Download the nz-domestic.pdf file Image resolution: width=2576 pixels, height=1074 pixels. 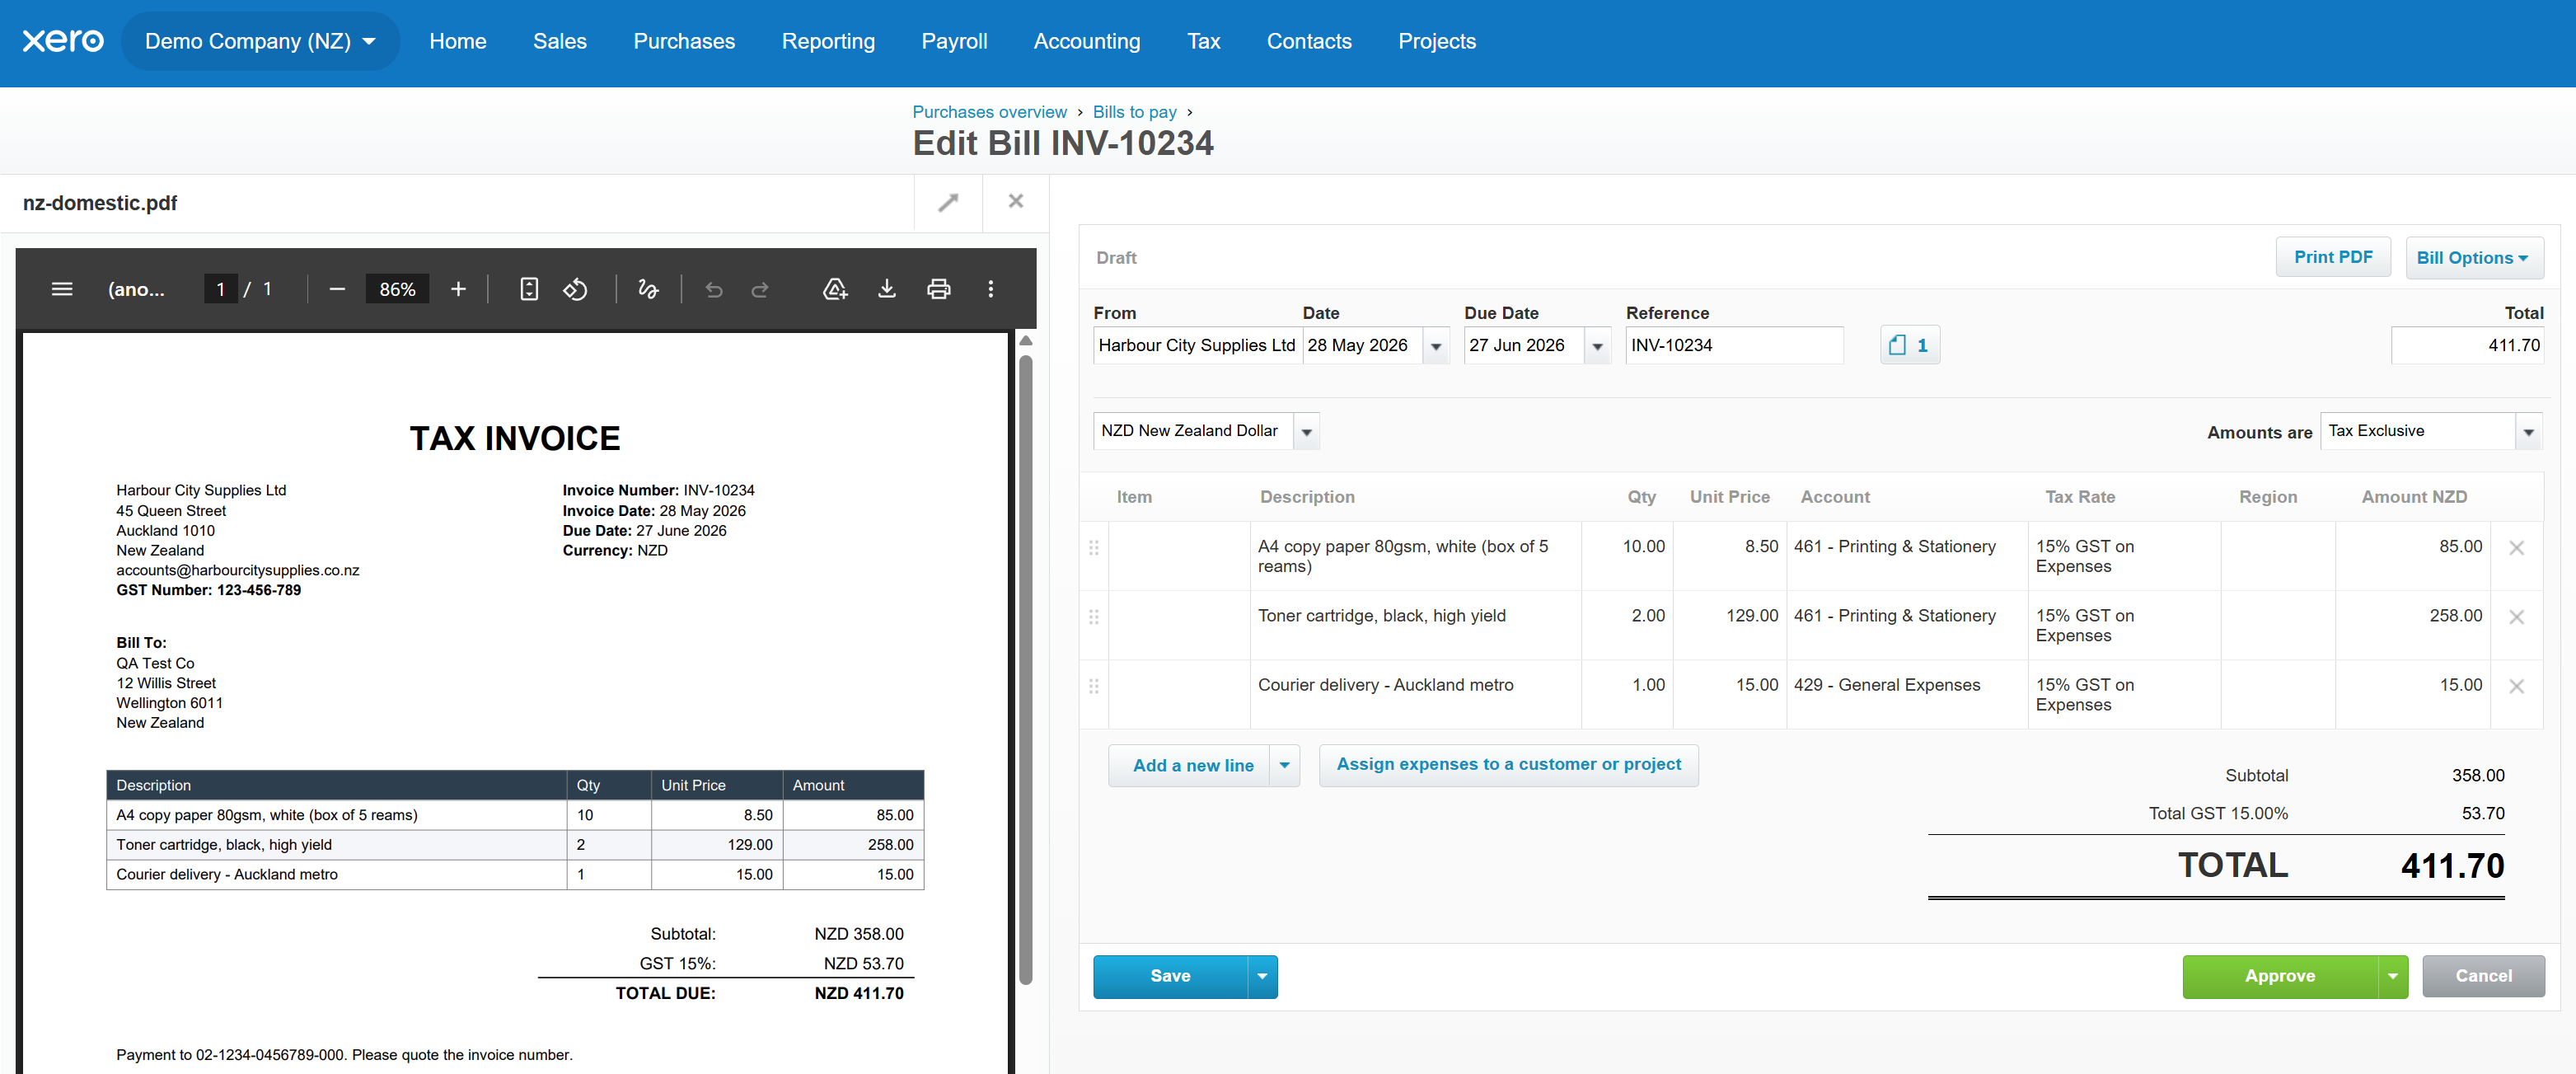886,289
